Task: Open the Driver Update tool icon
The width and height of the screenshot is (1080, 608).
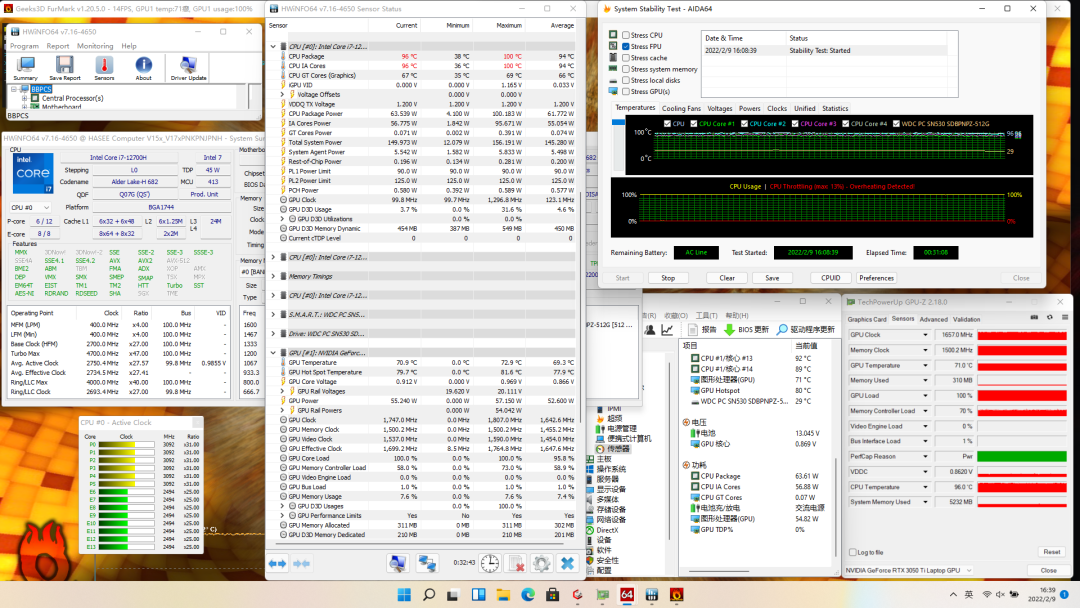Action: pos(188,66)
